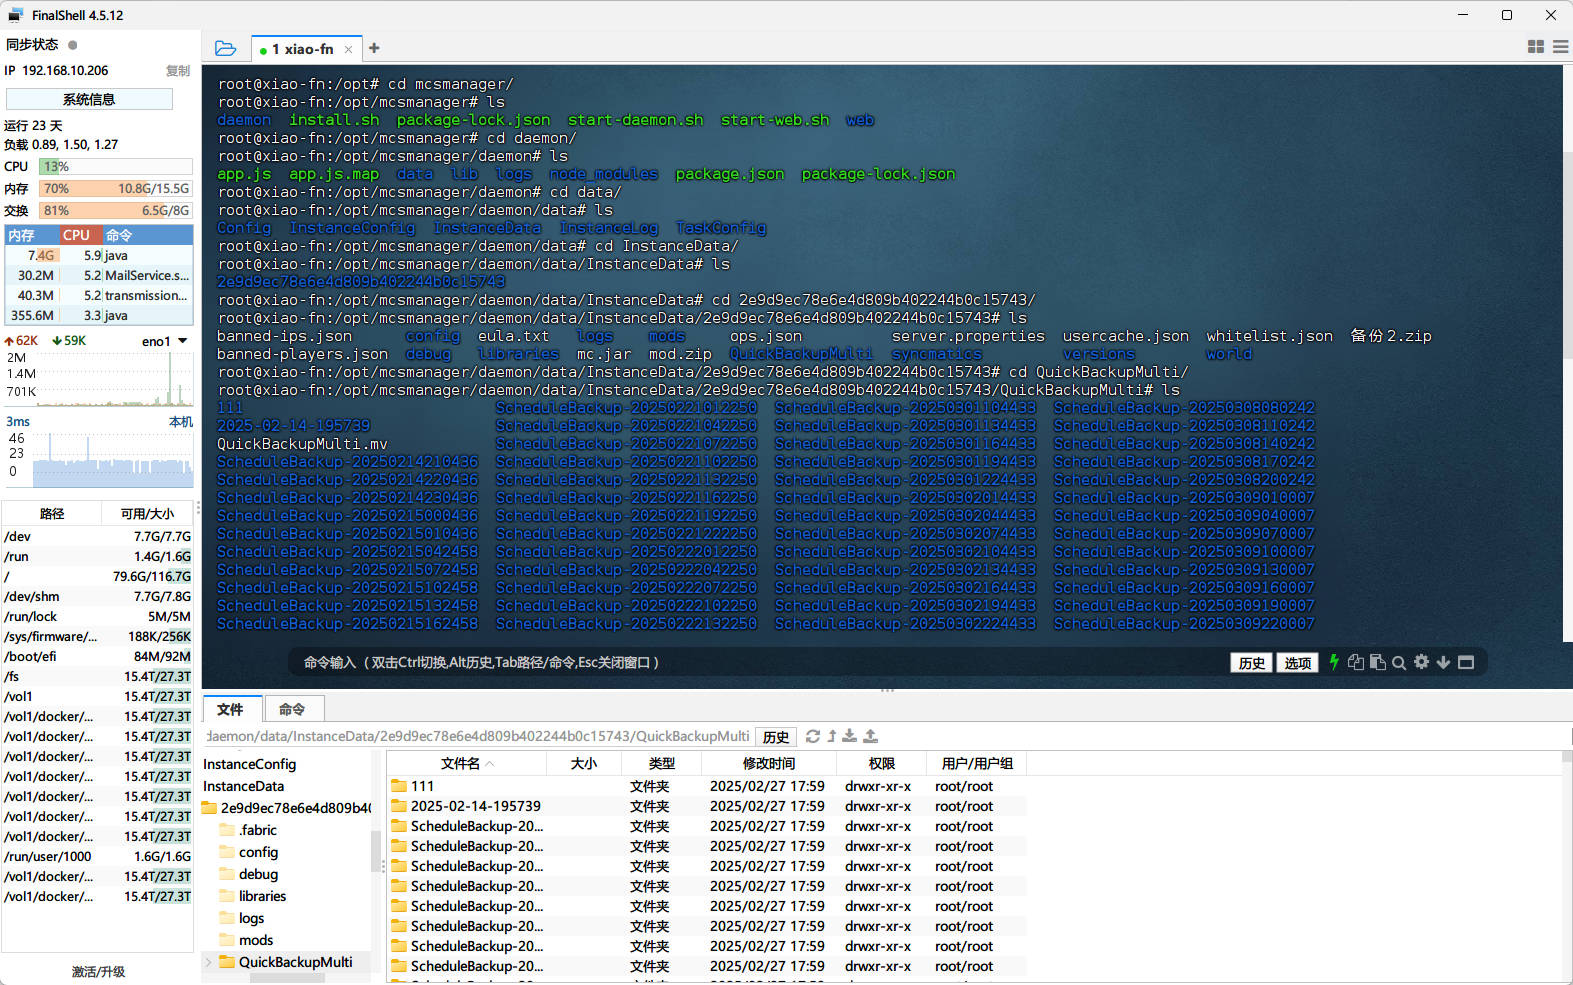1573x985 pixels.
Task: Expand the QuickBackupMulti tree node
Action: point(208,962)
